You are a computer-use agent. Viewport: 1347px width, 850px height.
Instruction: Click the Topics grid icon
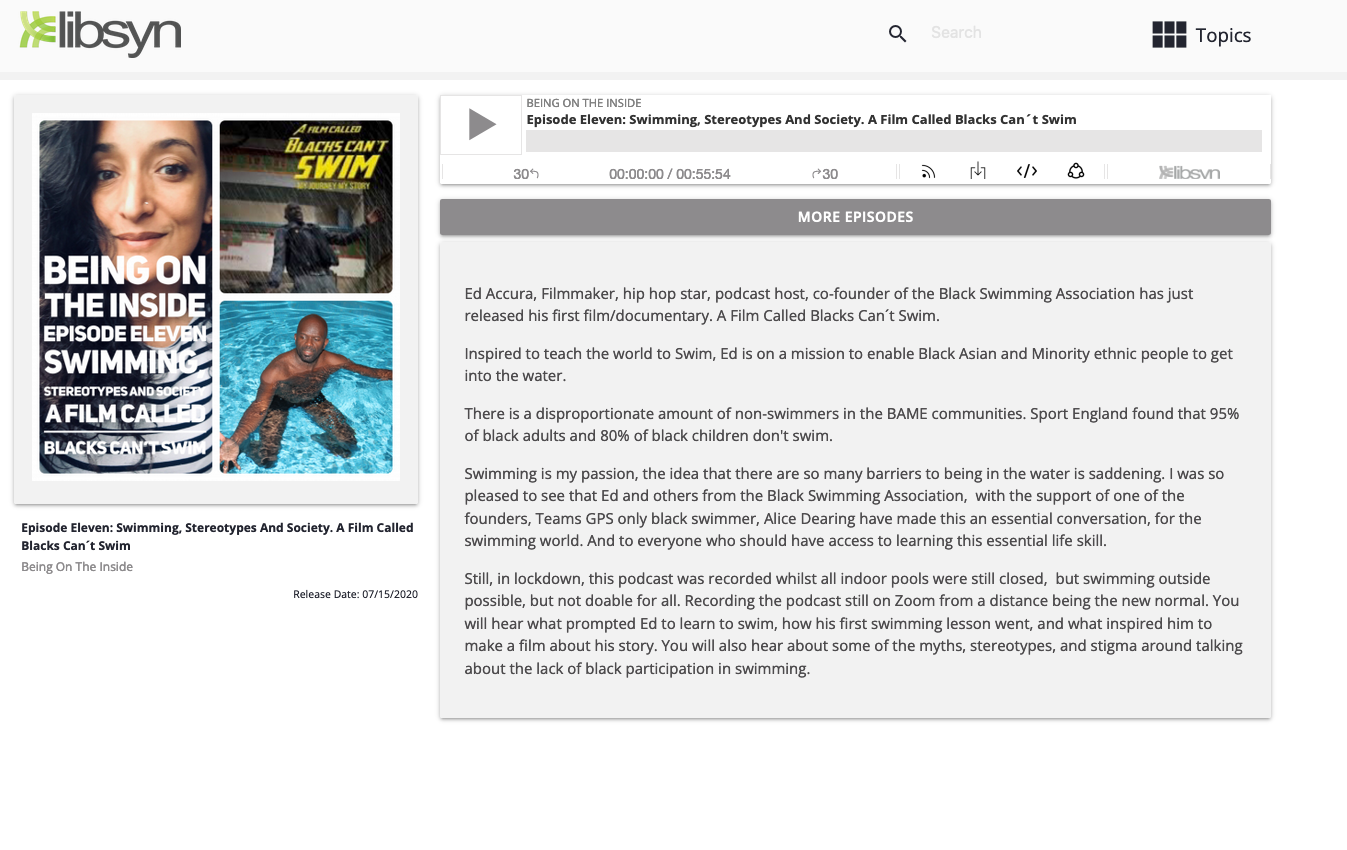pyautogui.click(x=1168, y=35)
